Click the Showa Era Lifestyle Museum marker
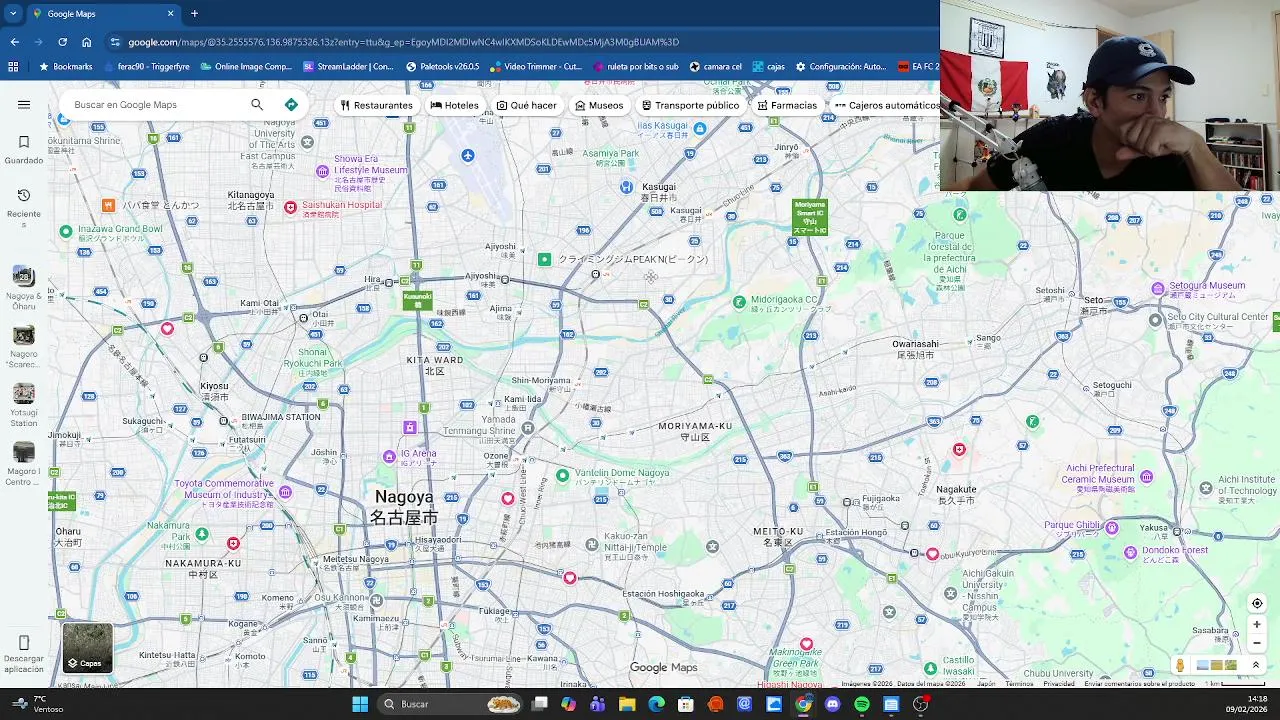Screen dimensions: 1280x720 coord(322,171)
